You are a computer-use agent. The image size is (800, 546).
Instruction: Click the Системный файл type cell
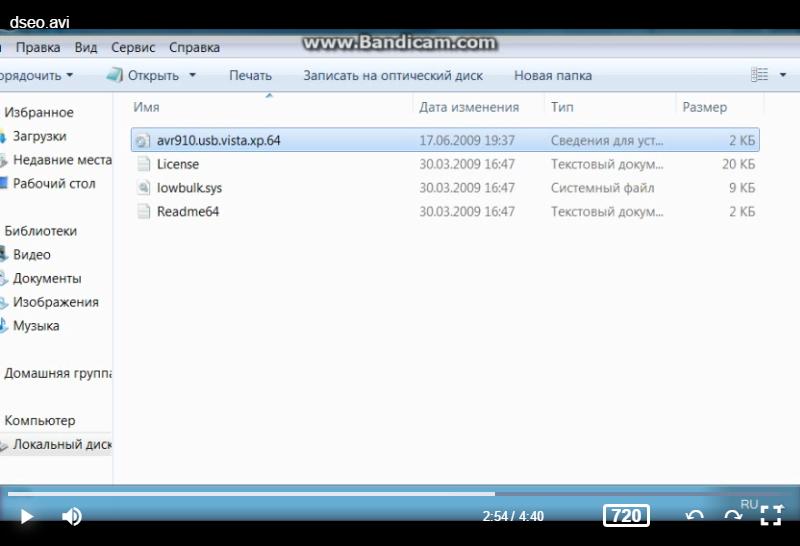(x=602, y=188)
